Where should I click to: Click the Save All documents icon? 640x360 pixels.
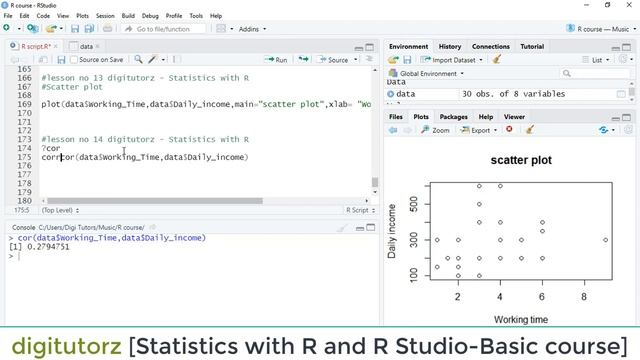pos(89,29)
